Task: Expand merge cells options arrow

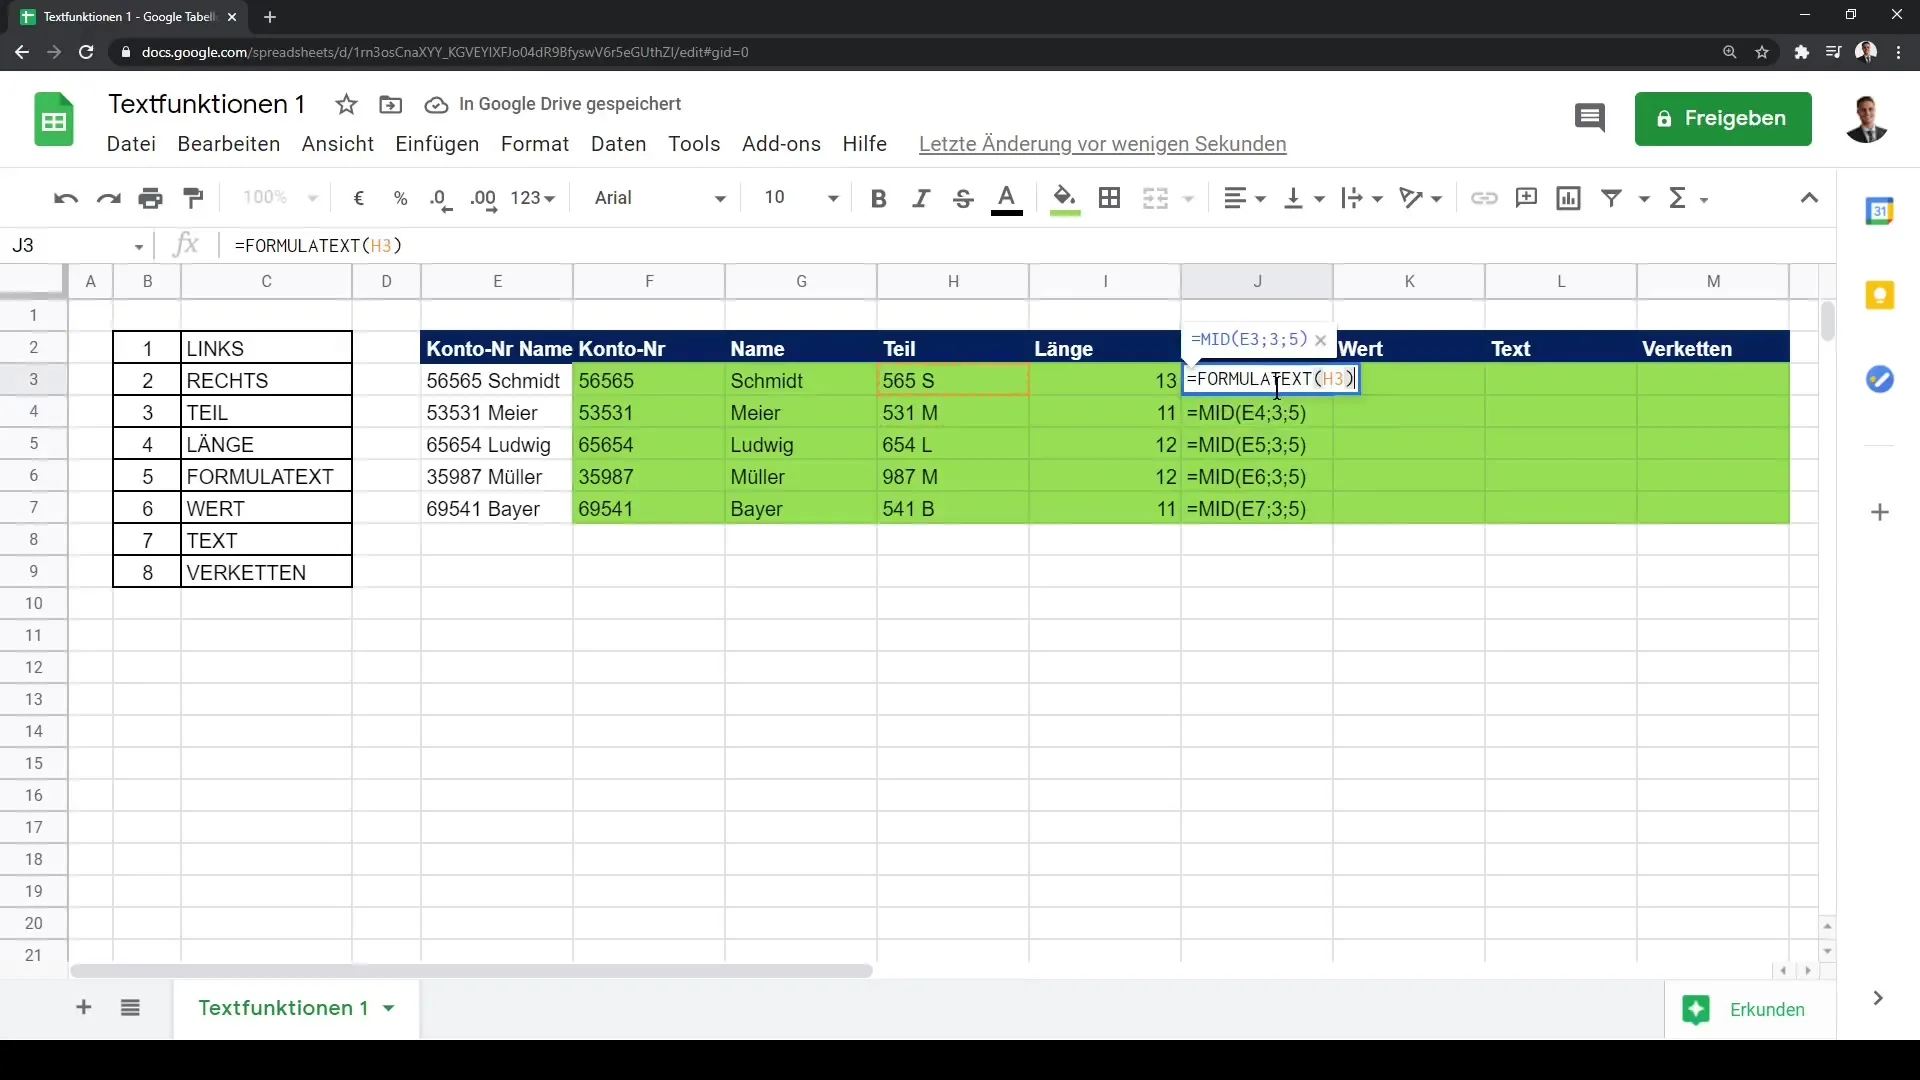Action: pyautogui.click(x=1189, y=199)
